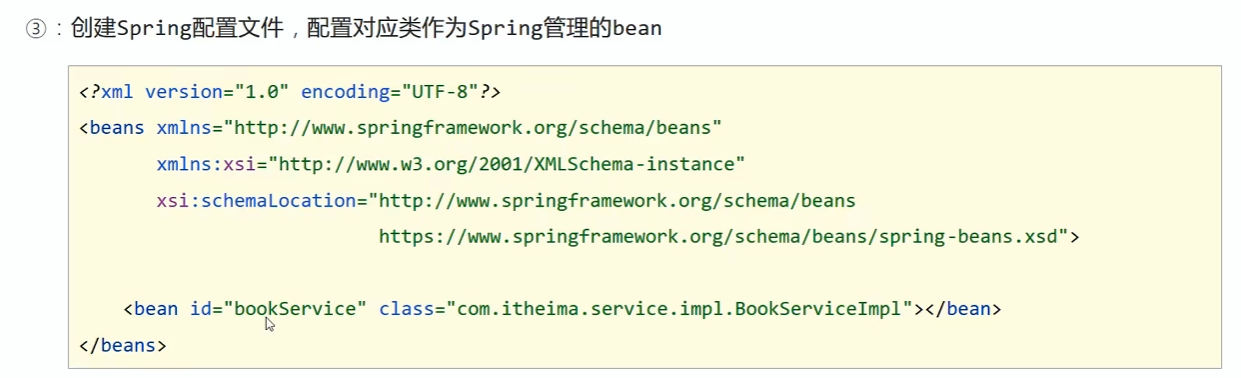Click the version="1.0" attribute
Viewport: 1241px width, 378px height.
coord(217,92)
